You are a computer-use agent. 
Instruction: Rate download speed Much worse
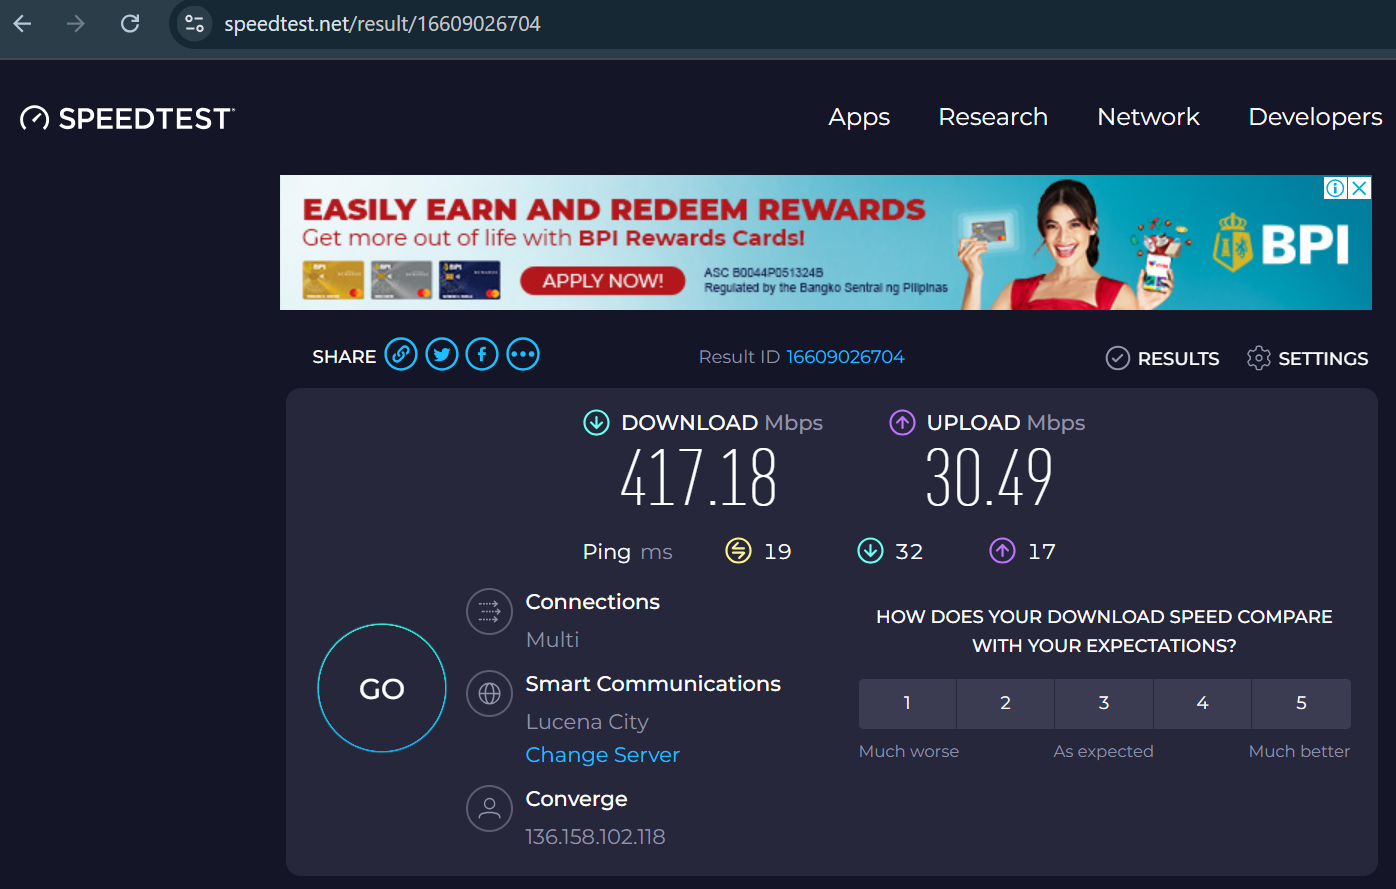pos(906,703)
